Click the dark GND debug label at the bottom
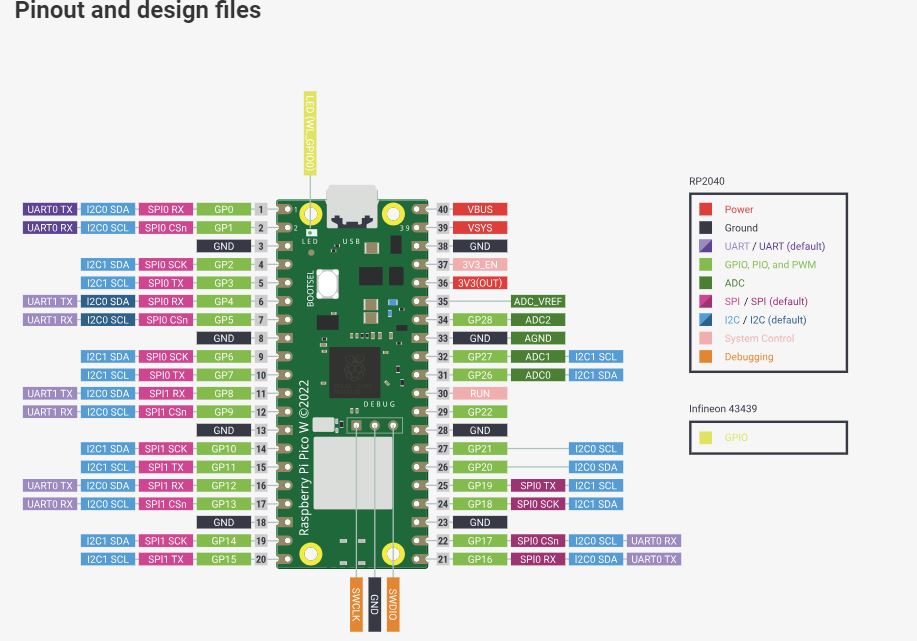 tap(374, 604)
